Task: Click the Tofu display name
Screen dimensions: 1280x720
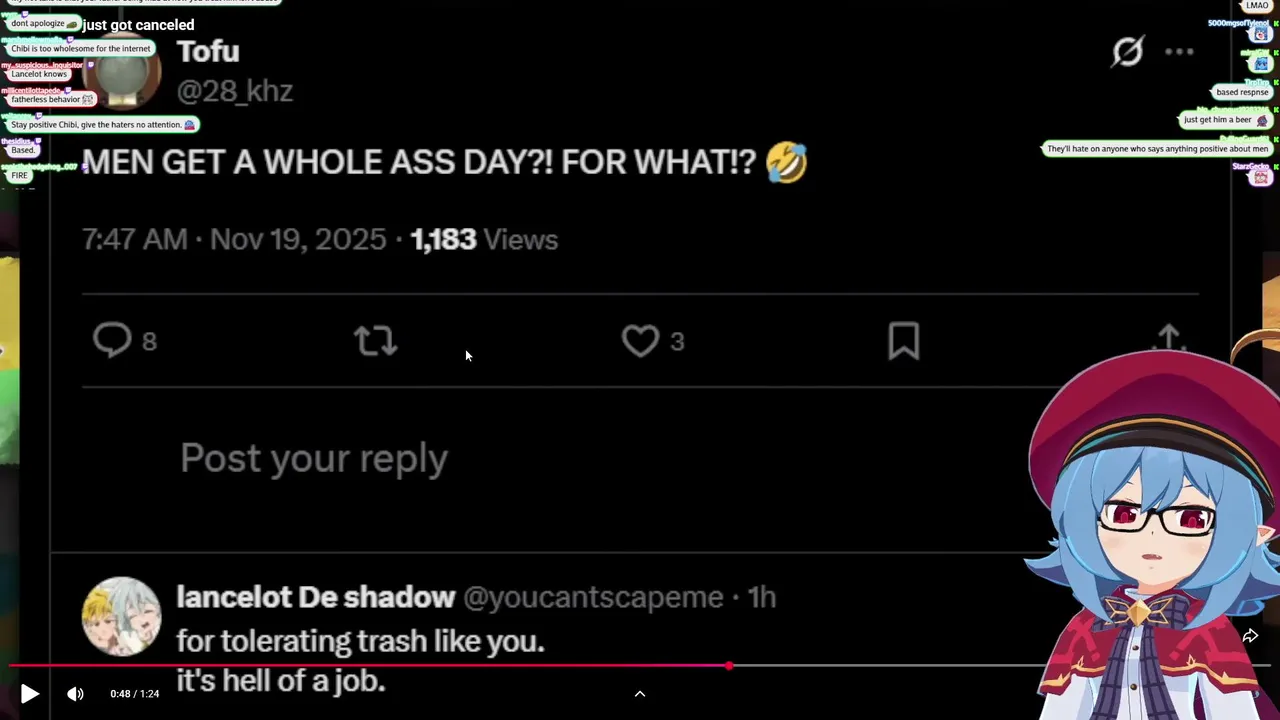Action: 208,51
